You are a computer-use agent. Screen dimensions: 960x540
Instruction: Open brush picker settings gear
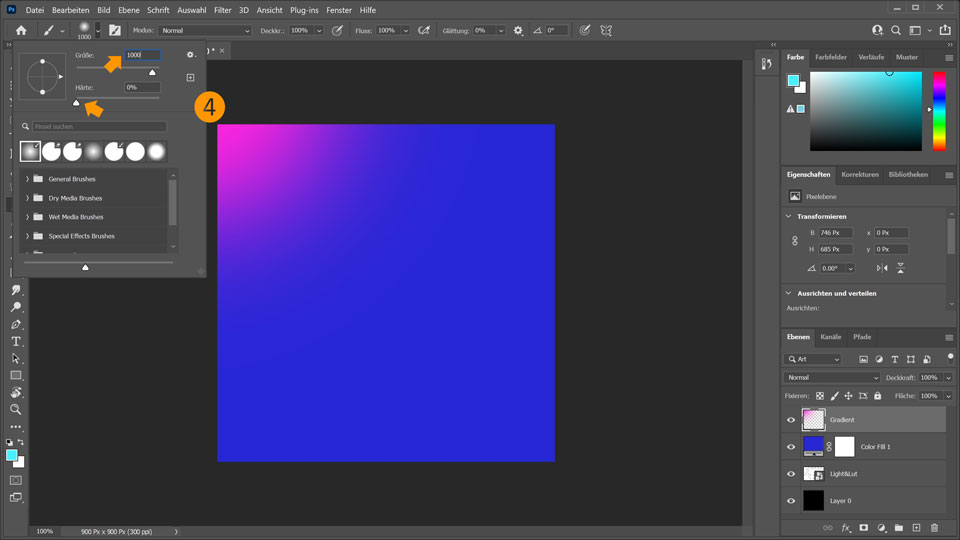[190, 54]
